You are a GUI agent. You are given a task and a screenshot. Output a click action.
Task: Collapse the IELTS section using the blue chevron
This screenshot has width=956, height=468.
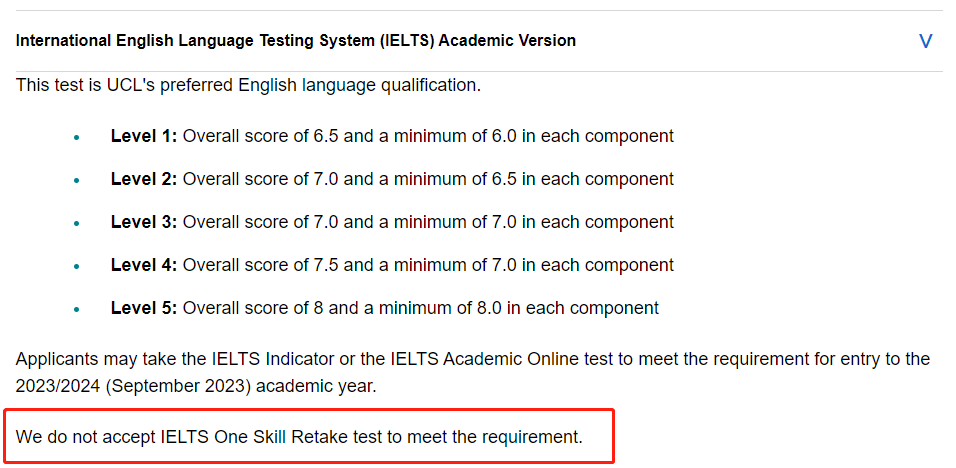click(x=925, y=41)
